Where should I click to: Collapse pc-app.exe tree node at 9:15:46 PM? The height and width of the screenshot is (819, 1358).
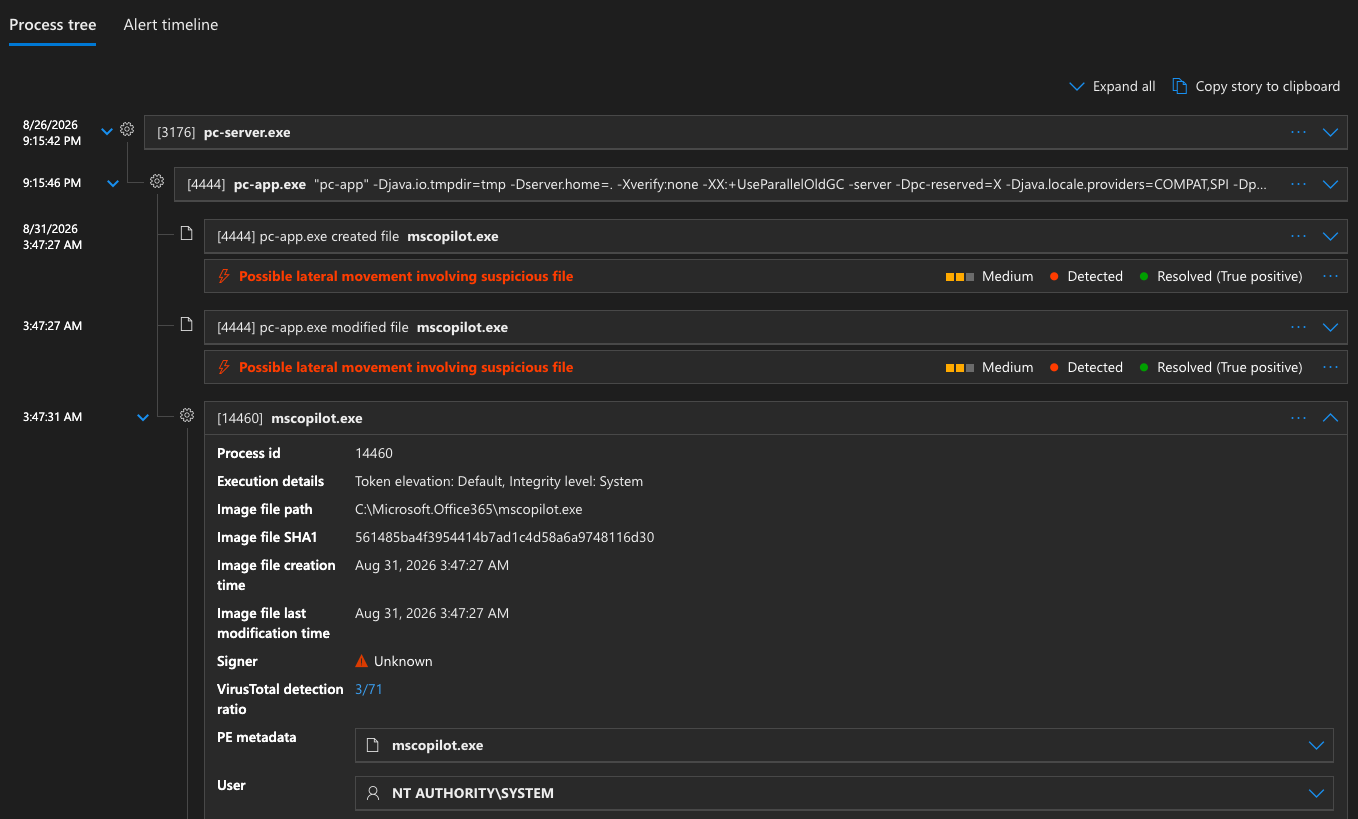click(113, 183)
